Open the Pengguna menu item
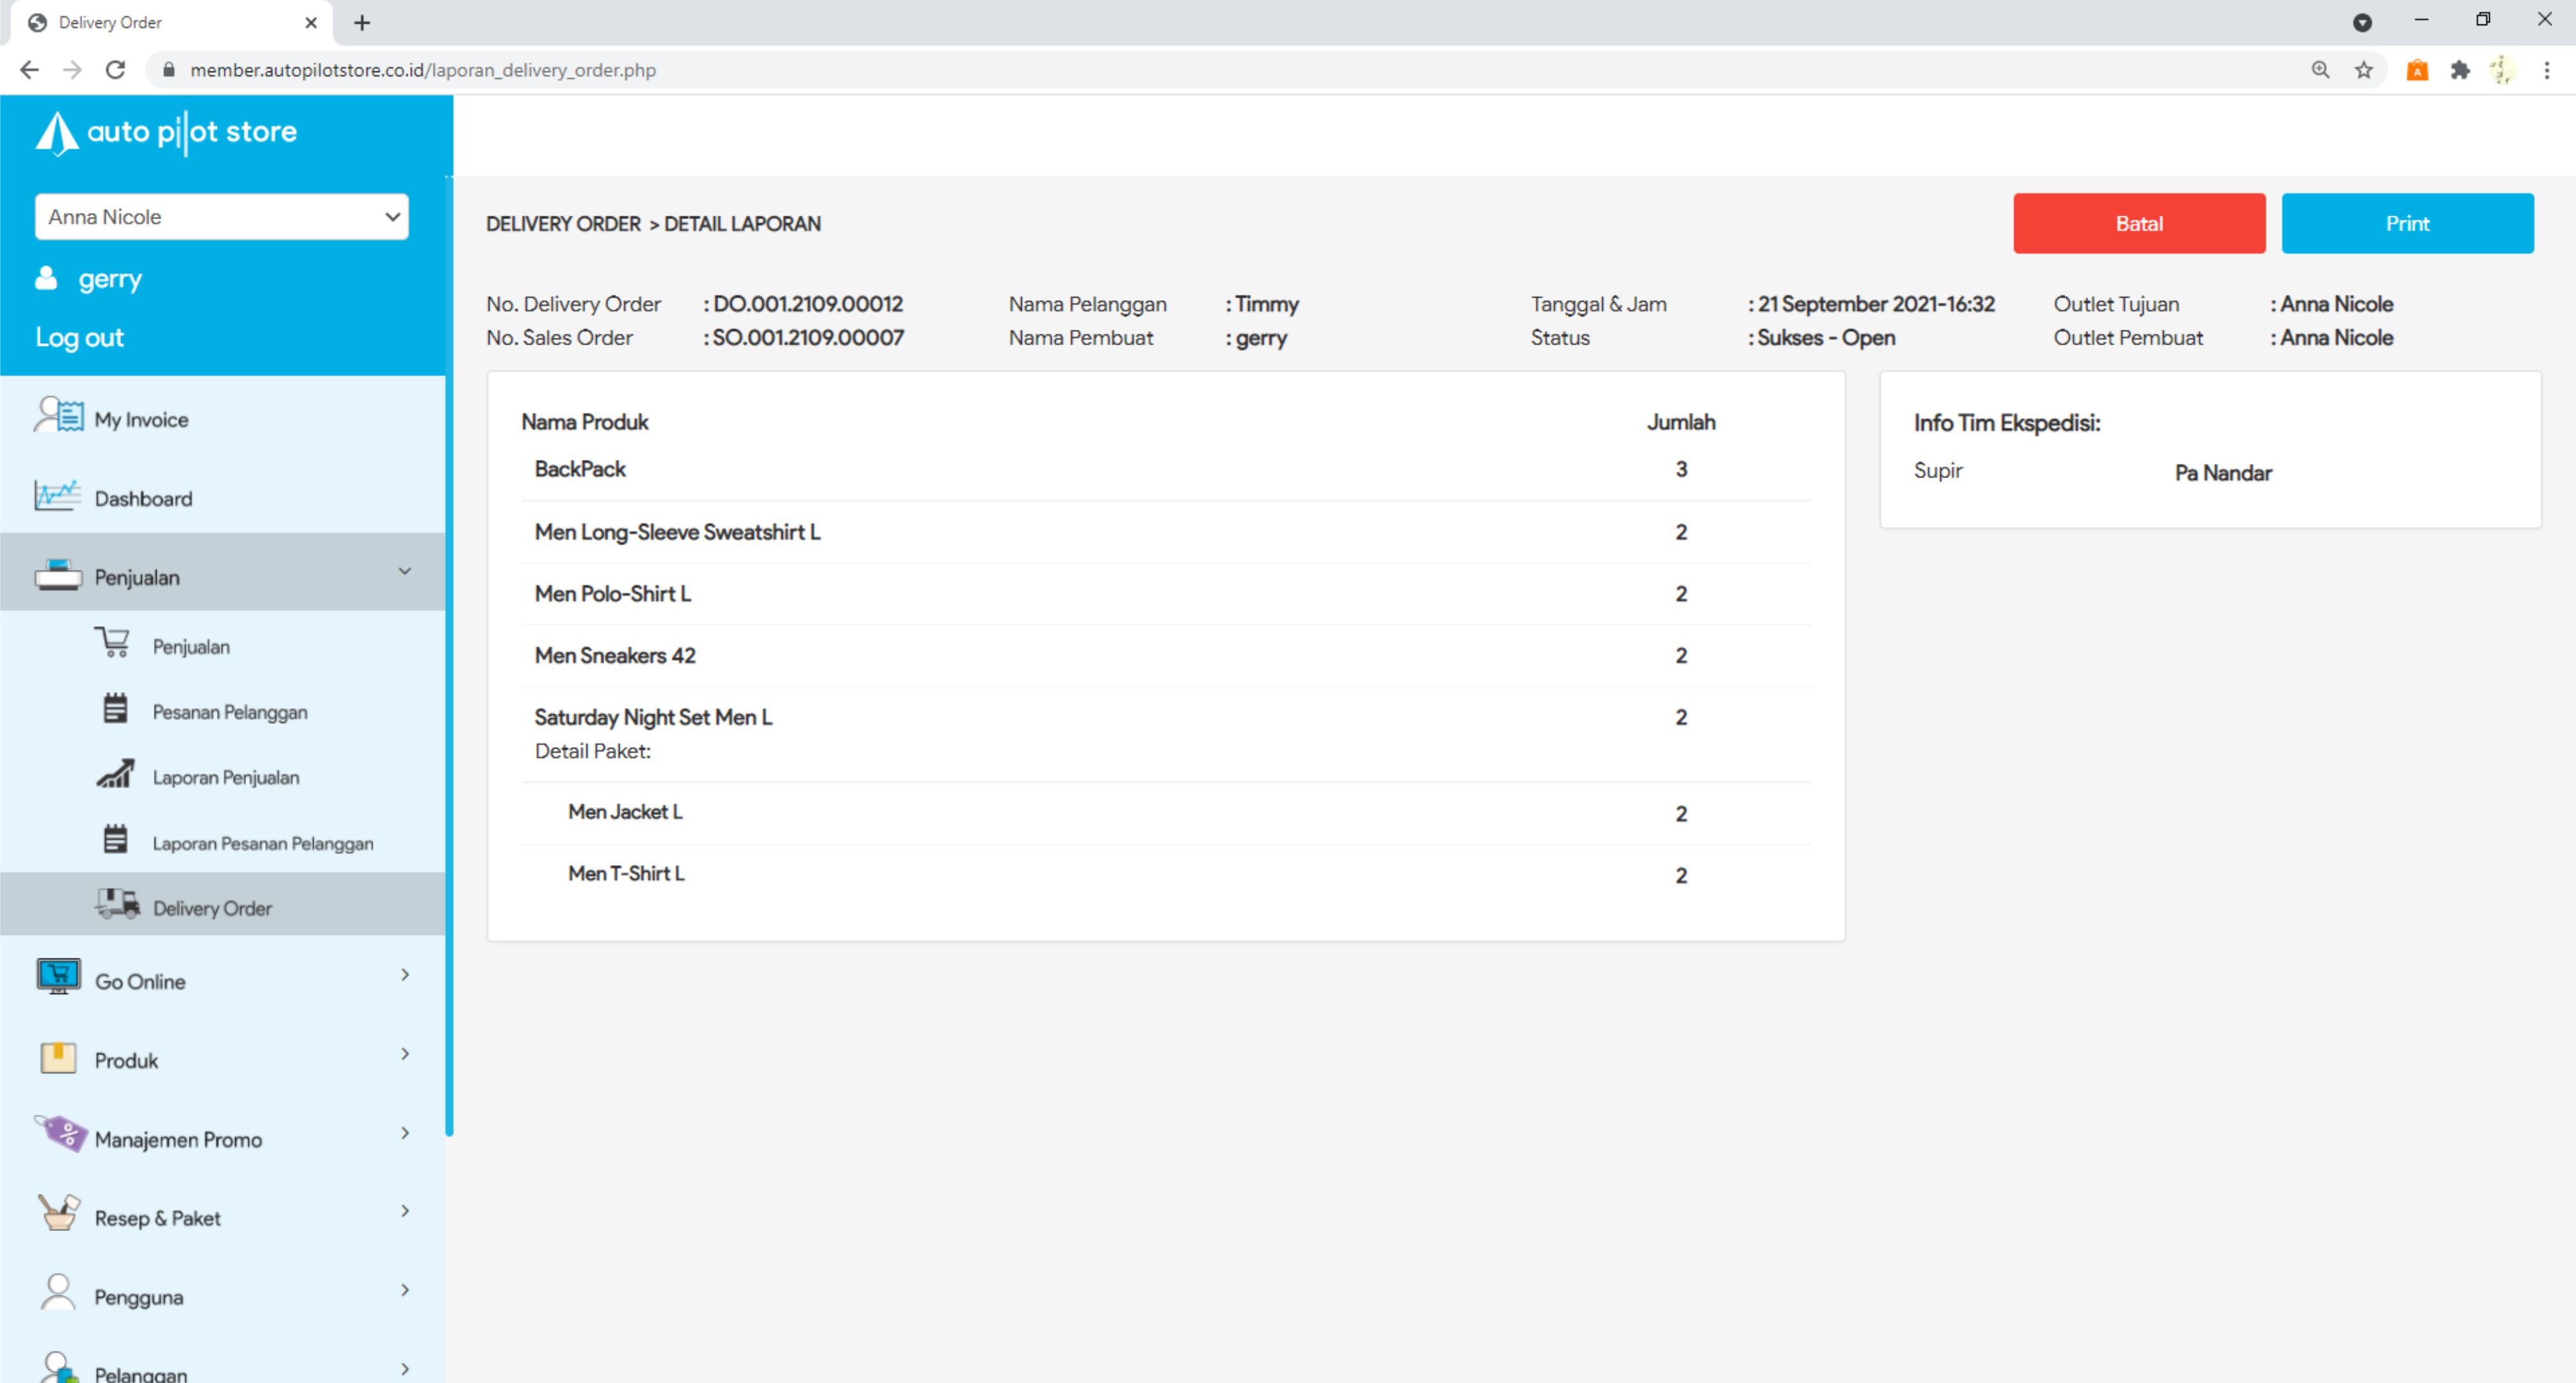The image size is (2576, 1383). coord(138,1297)
